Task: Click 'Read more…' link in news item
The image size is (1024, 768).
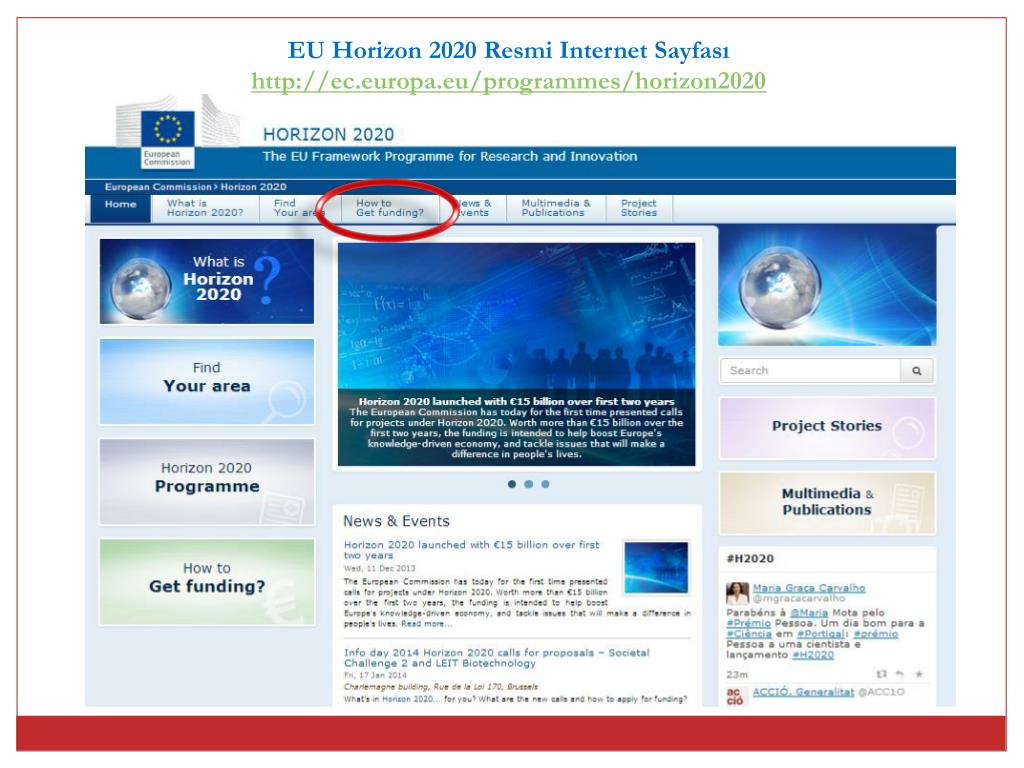Action: [x=426, y=624]
